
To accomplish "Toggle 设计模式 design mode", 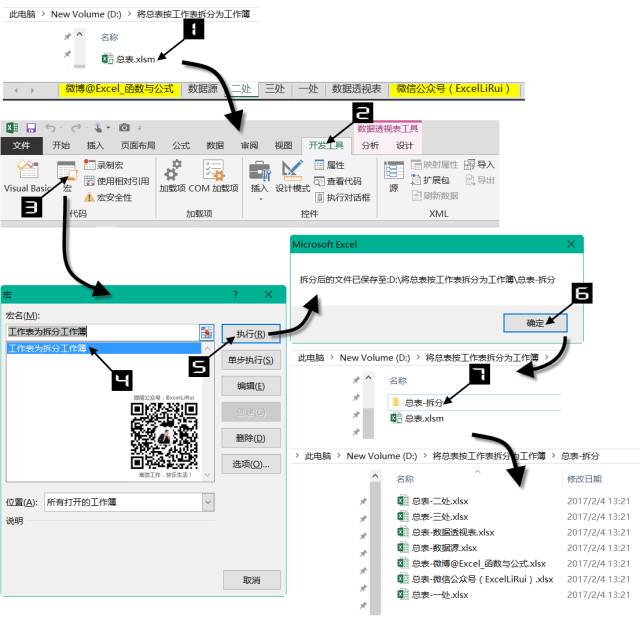I will [x=293, y=176].
